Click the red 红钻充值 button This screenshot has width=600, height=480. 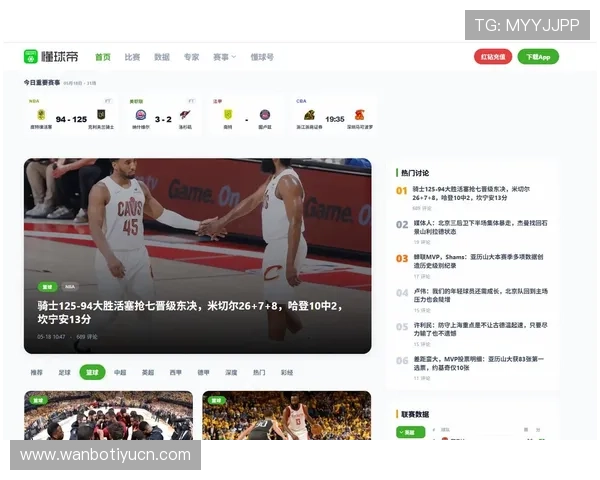(493, 57)
